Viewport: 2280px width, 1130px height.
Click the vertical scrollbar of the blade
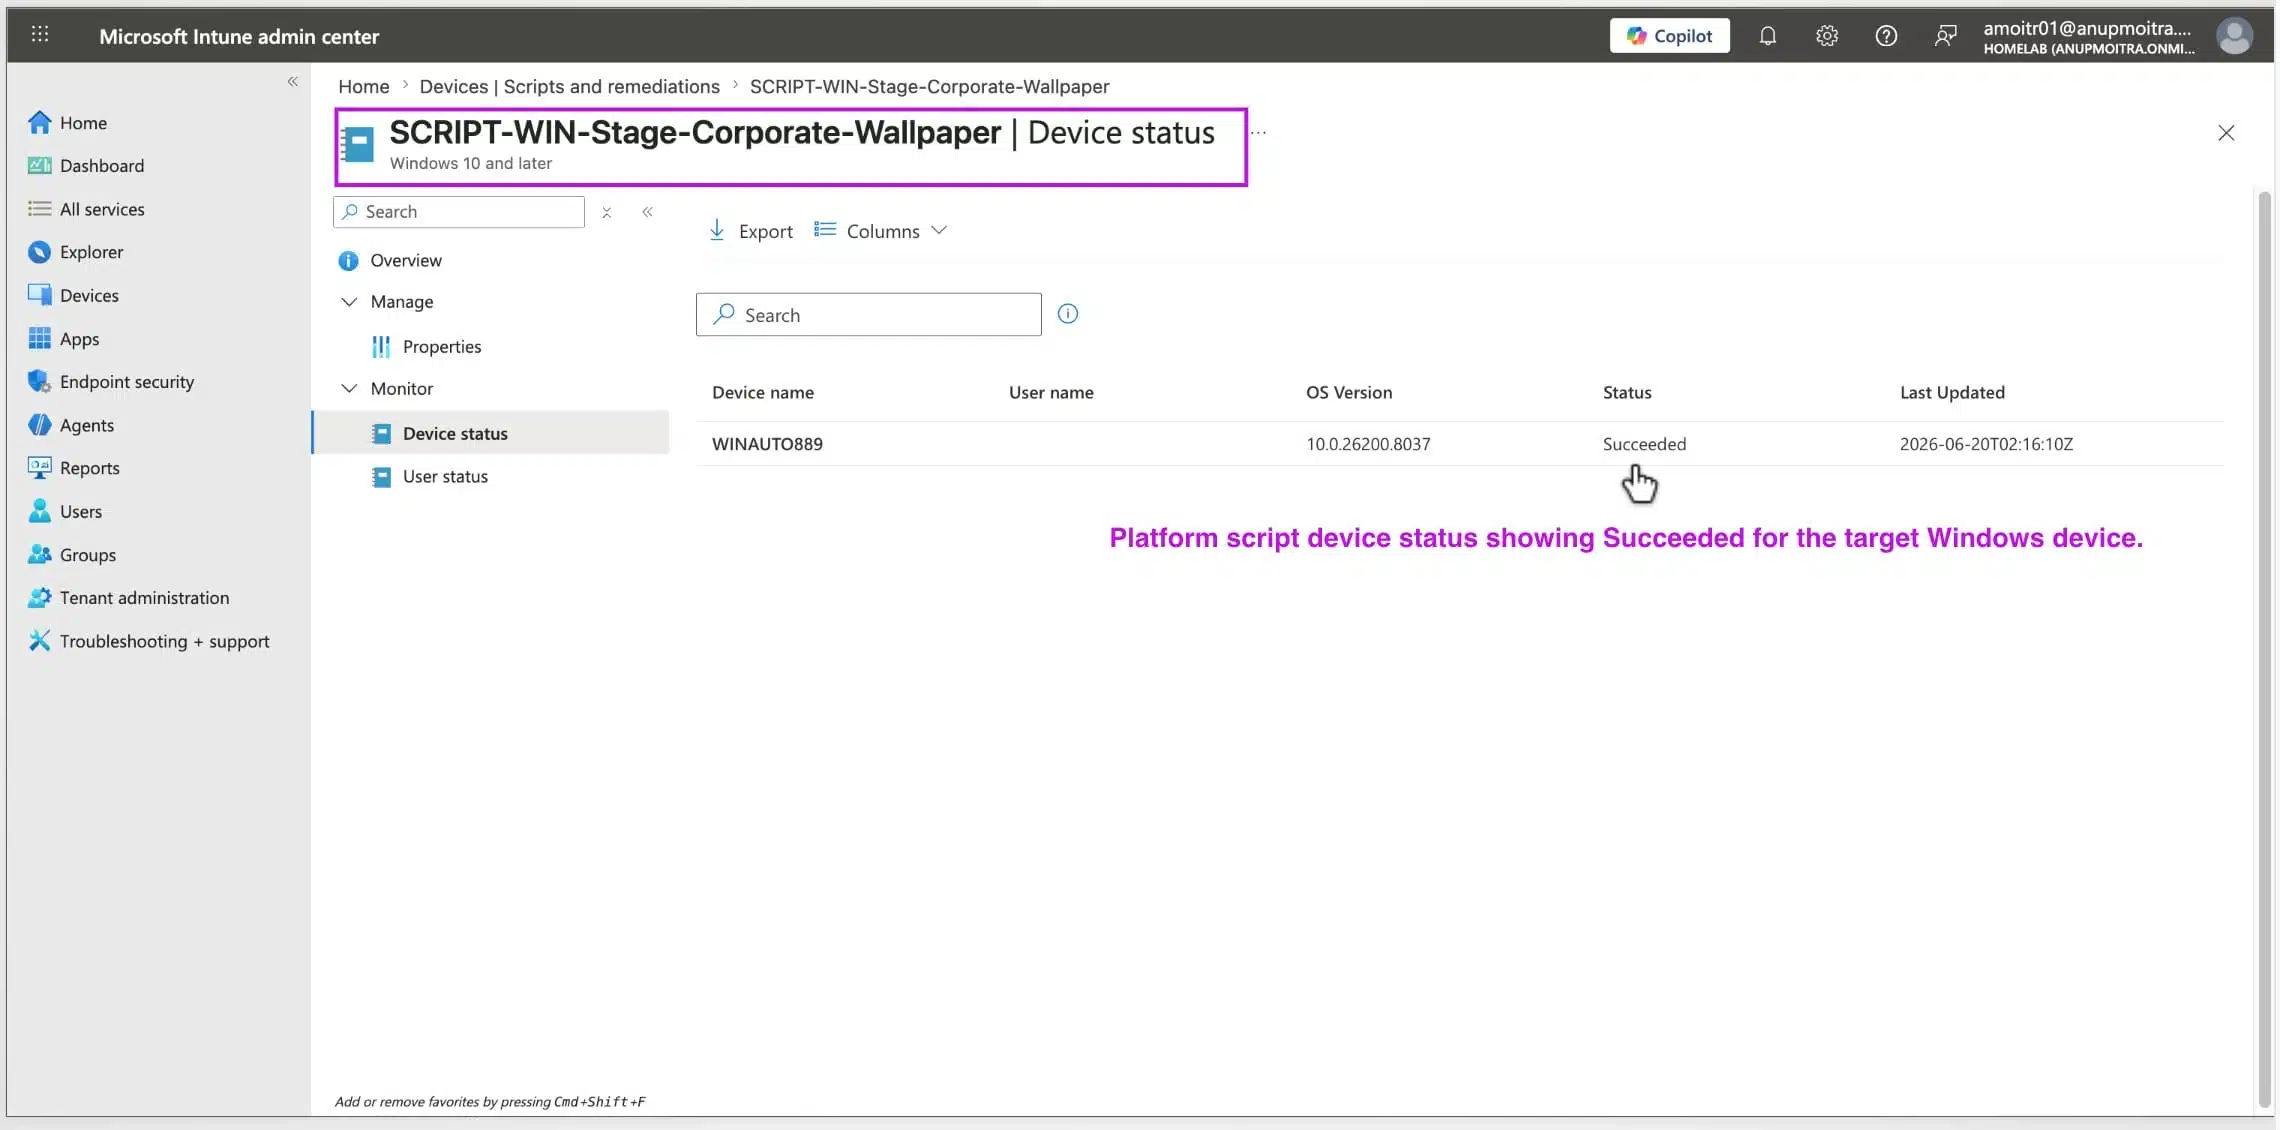pos(2264,648)
